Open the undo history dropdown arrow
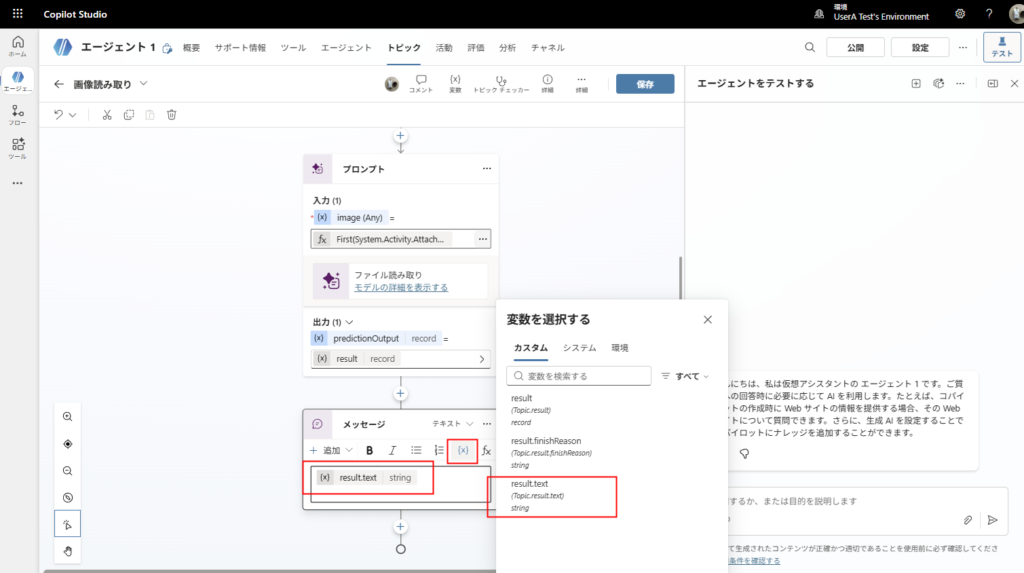Image resolution: width=1024 pixels, height=573 pixels. [72, 115]
